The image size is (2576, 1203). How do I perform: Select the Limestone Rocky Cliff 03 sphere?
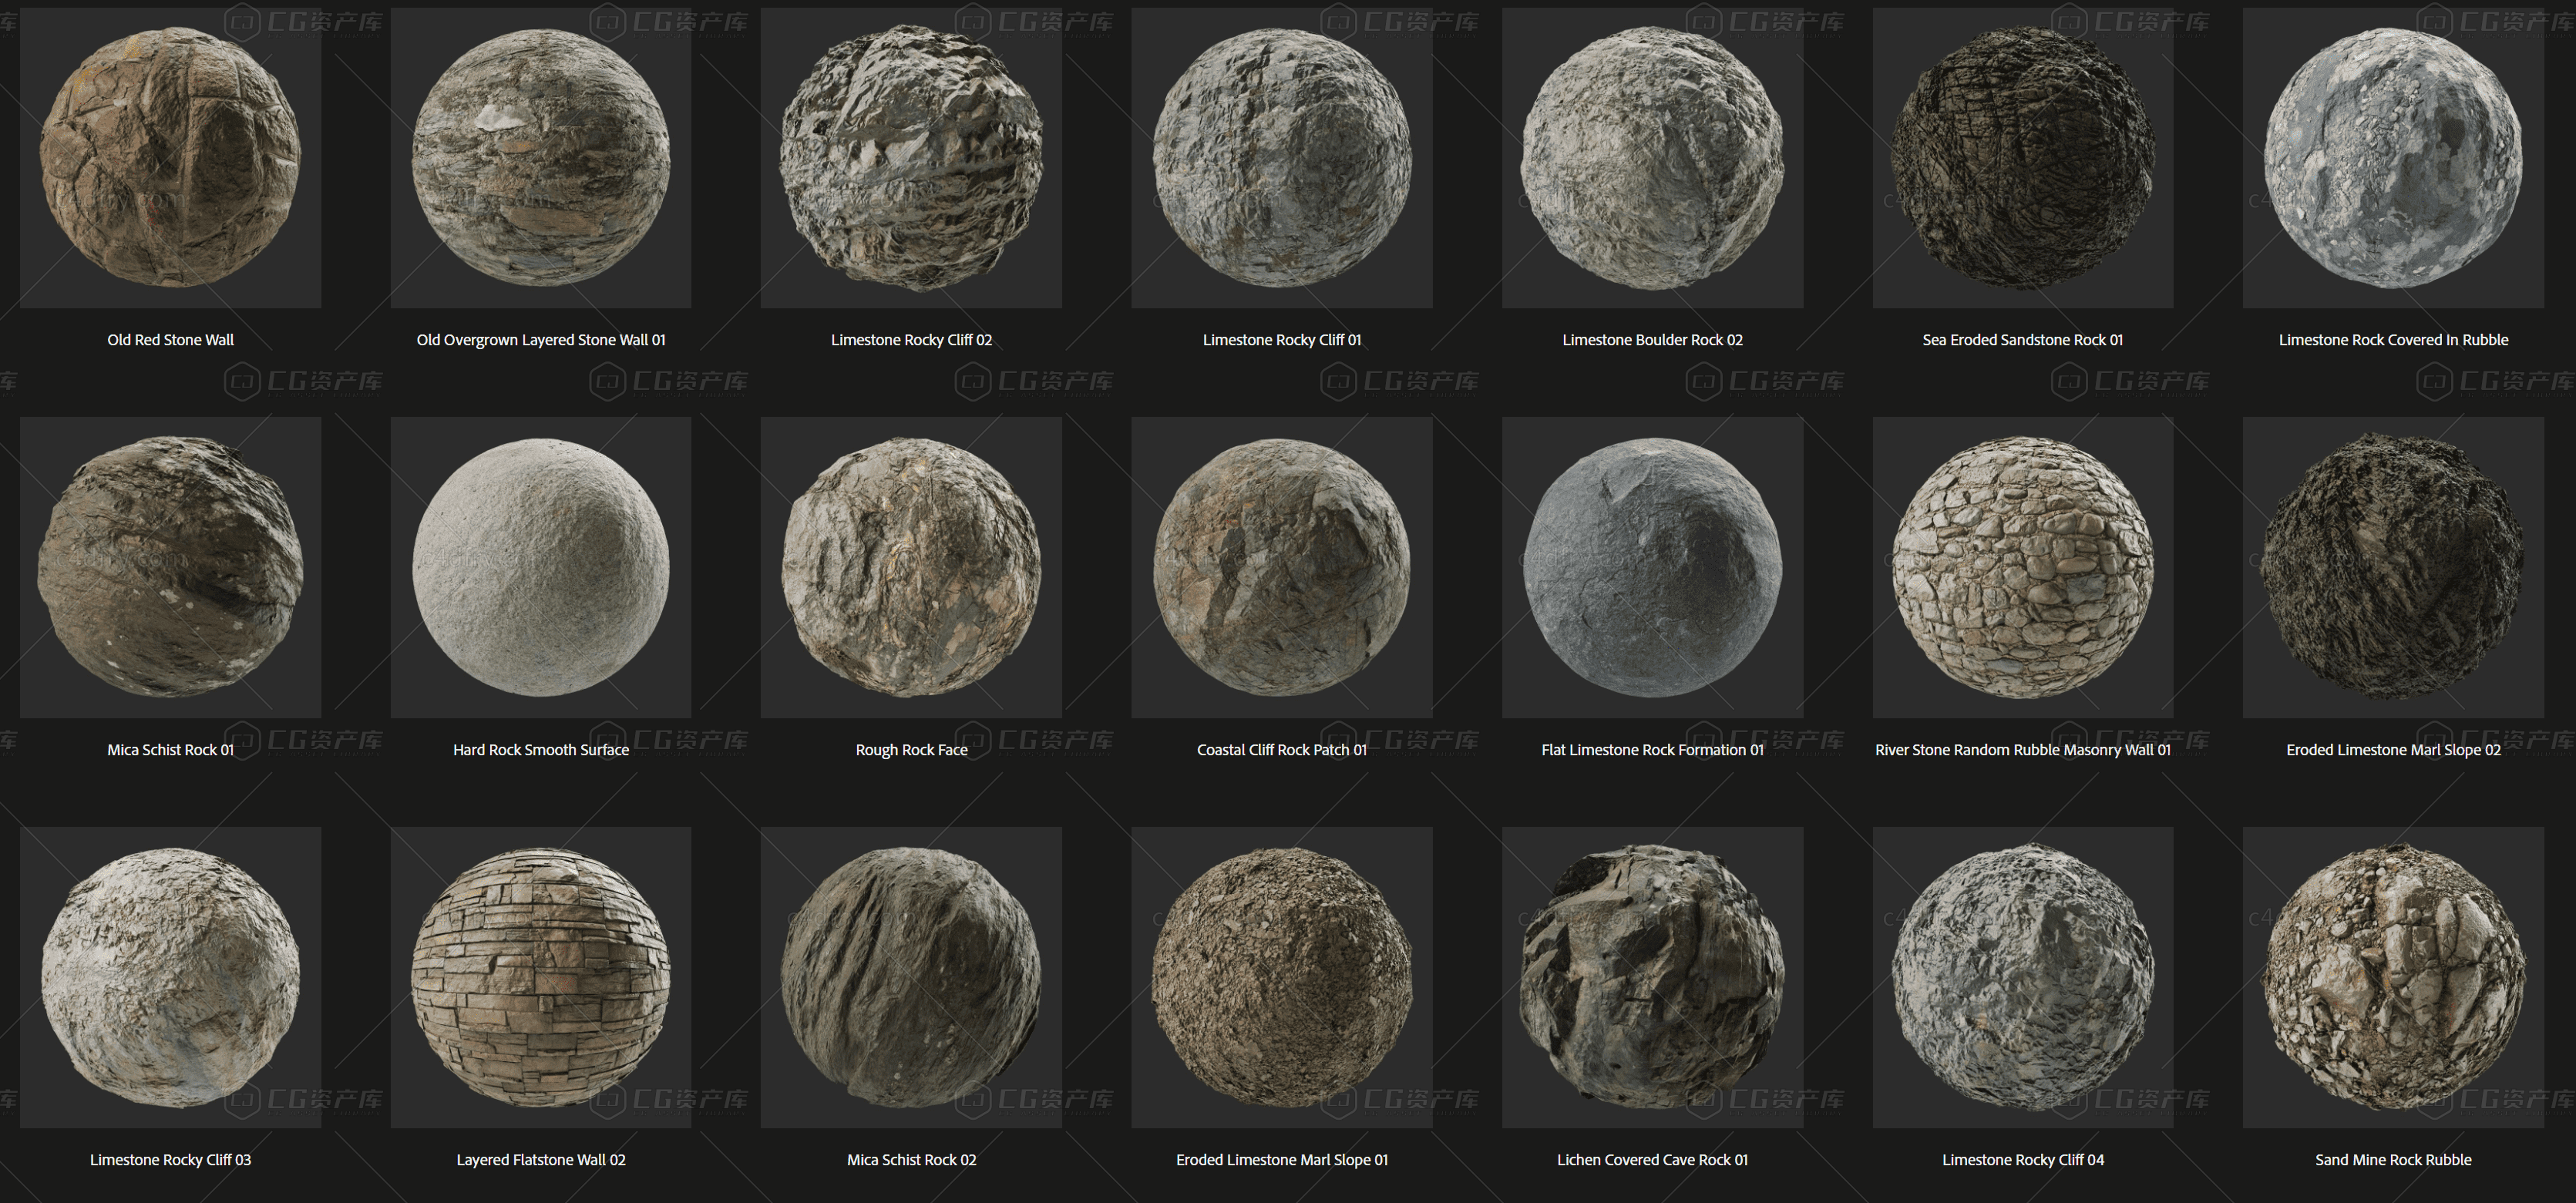pos(170,977)
